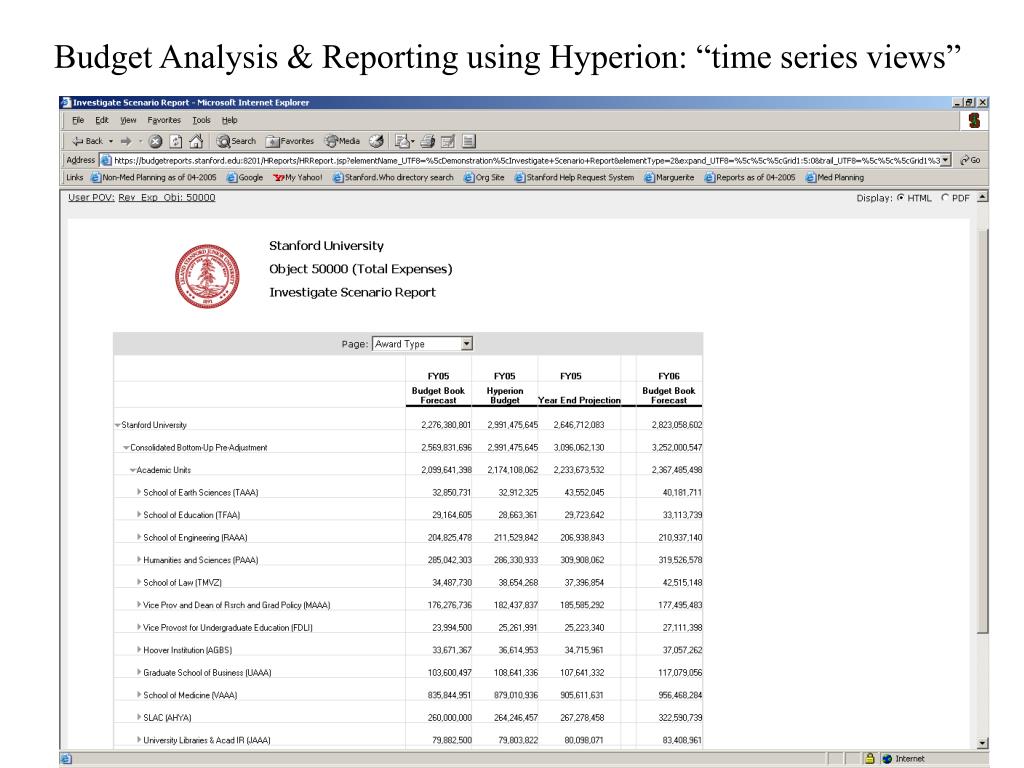The image size is (1024, 768).
Task: Open the Med Planning links bar shortcut
Action: (x=835, y=178)
